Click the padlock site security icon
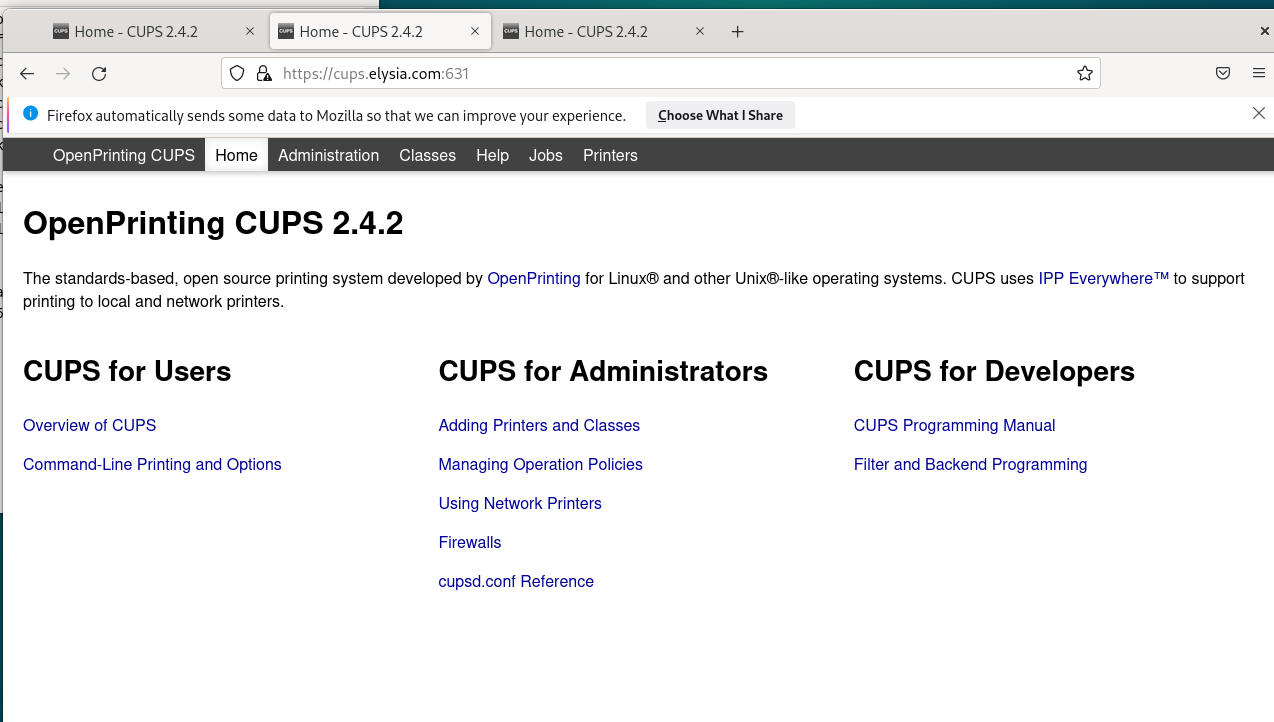Screen dimensions: 1274x722 264,73
